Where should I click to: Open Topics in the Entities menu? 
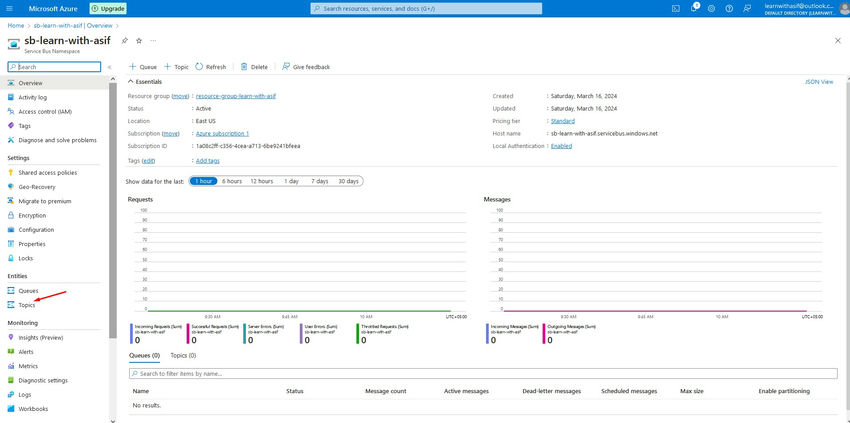(27, 304)
